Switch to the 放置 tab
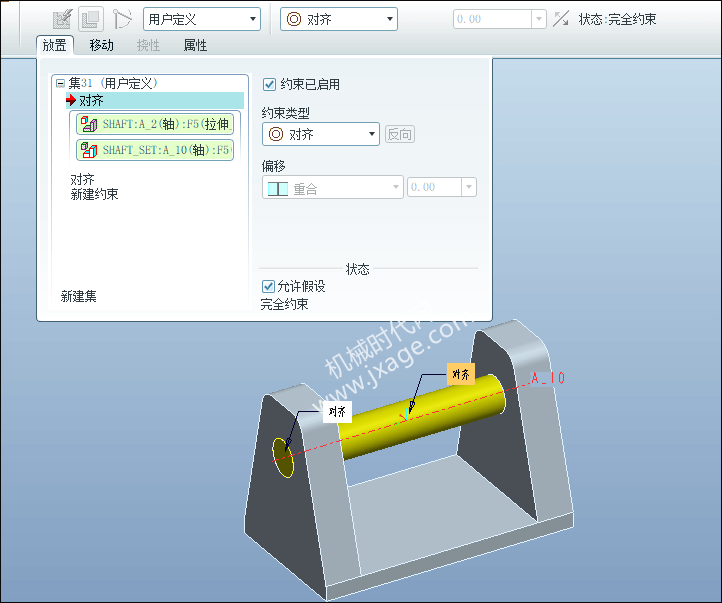 [x=55, y=45]
